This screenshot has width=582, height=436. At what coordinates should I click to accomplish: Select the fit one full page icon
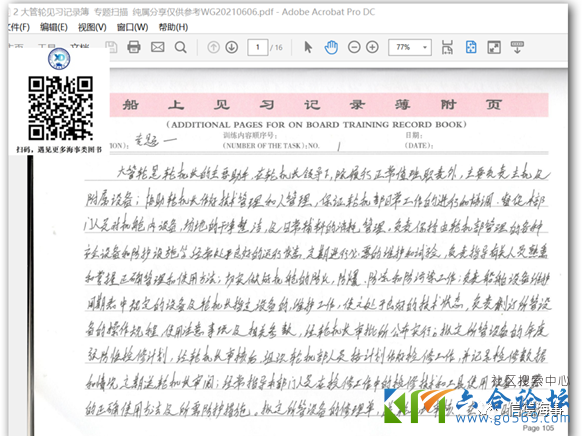pyautogui.click(x=471, y=47)
